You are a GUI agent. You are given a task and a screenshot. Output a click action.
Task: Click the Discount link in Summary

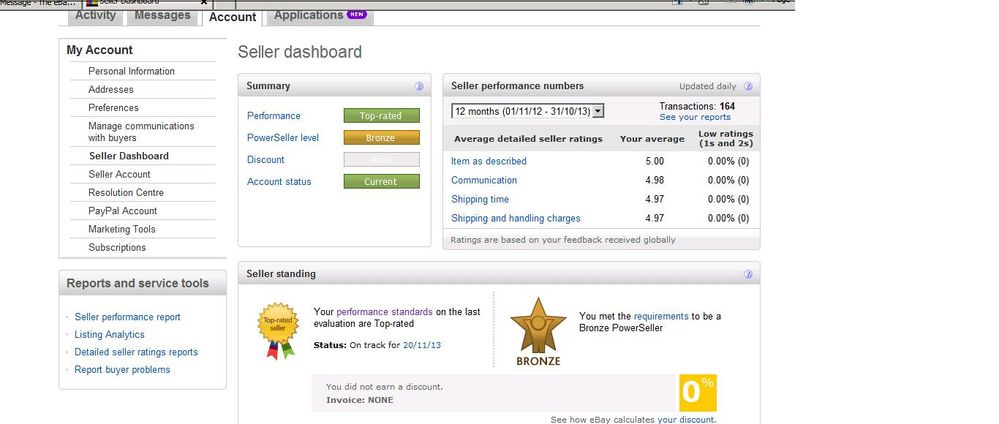pyautogui.click(x=266, y=160)
